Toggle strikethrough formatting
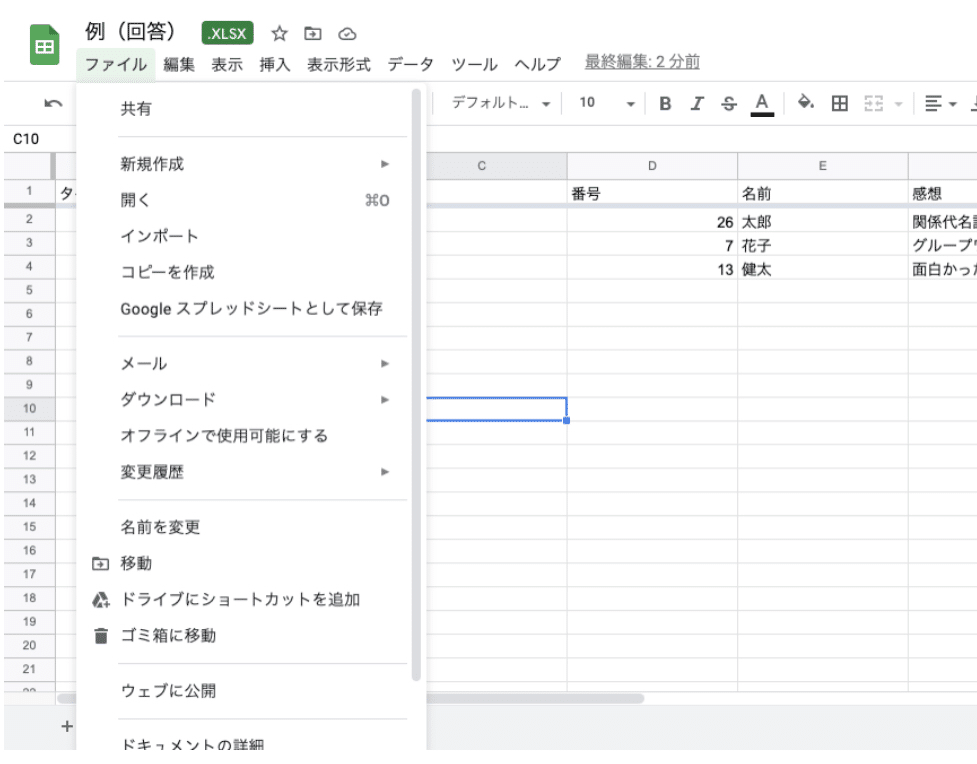This screenshot has height=764, width=977. (x=729, y=102)
